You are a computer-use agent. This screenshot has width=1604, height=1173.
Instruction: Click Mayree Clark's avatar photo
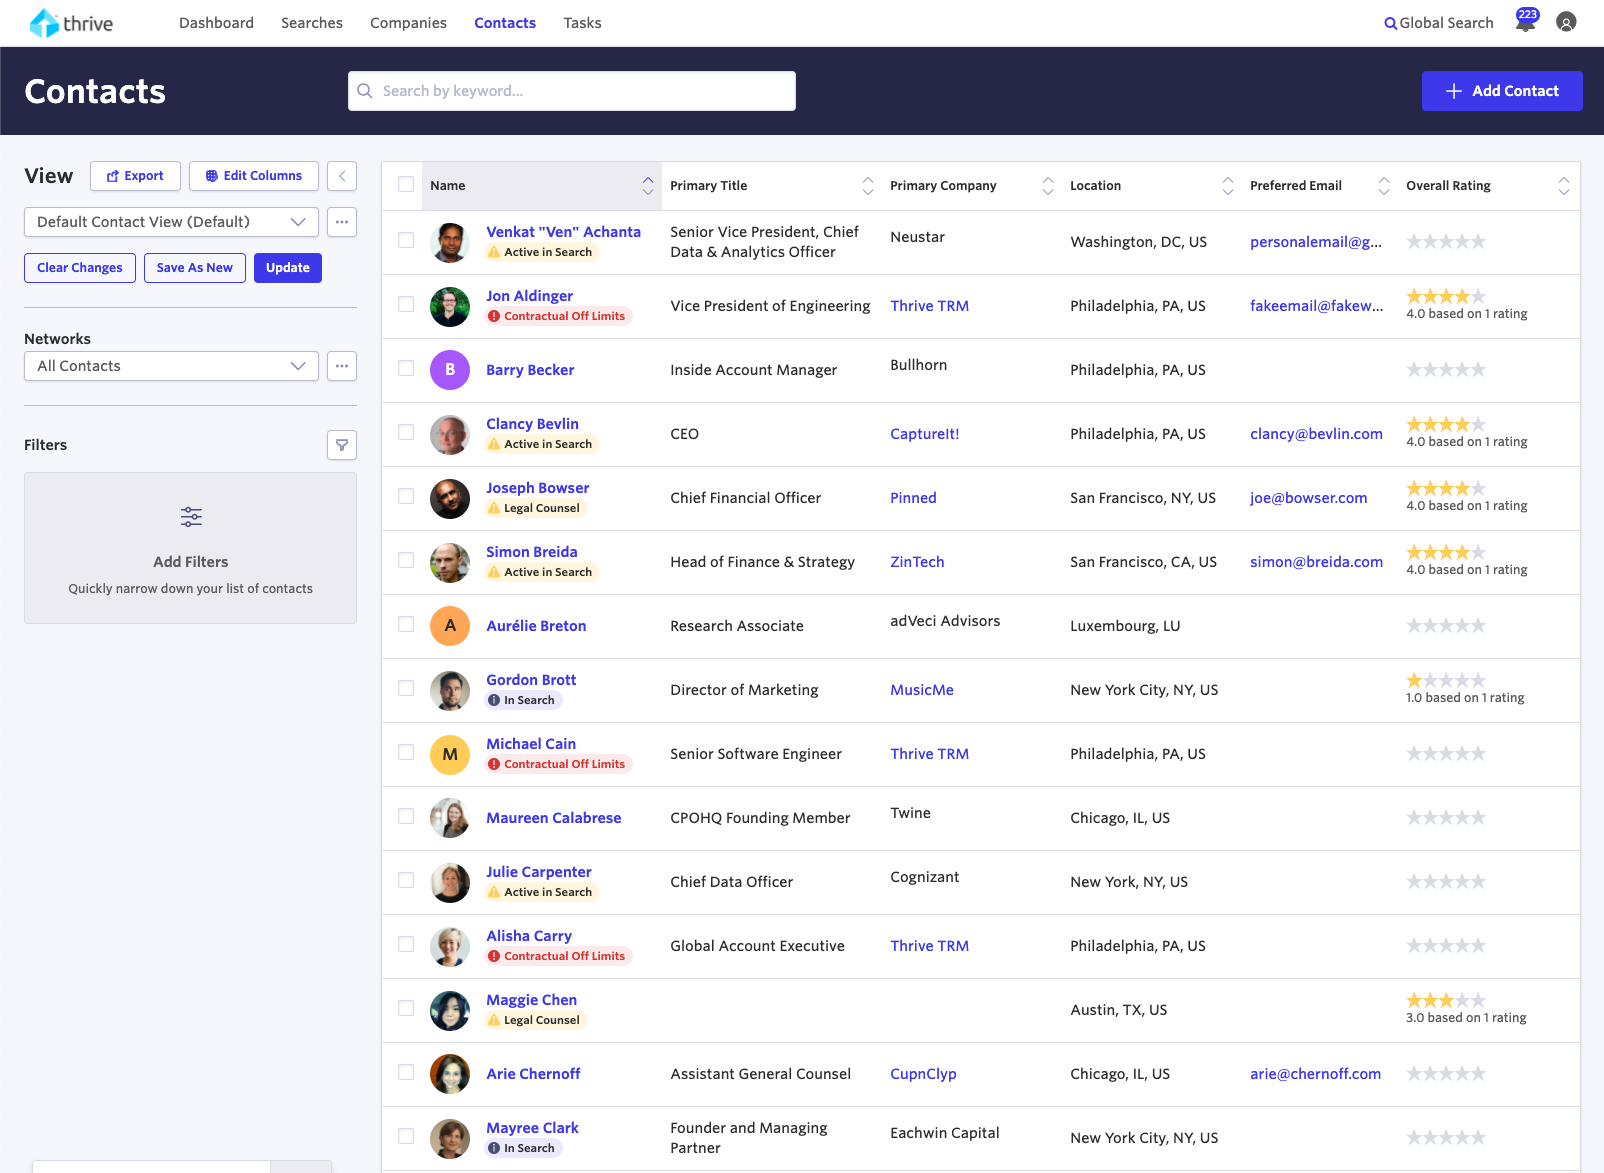click(x=450, y=1138)
